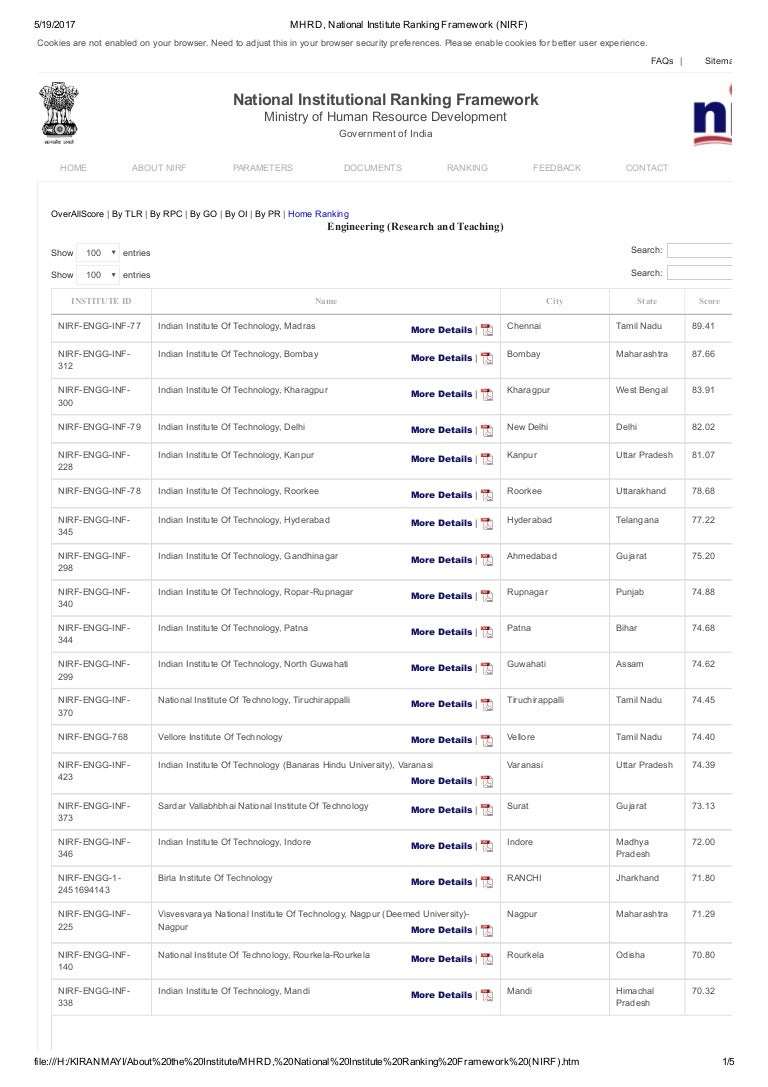Click More Details for IIT Delhi

441,430
